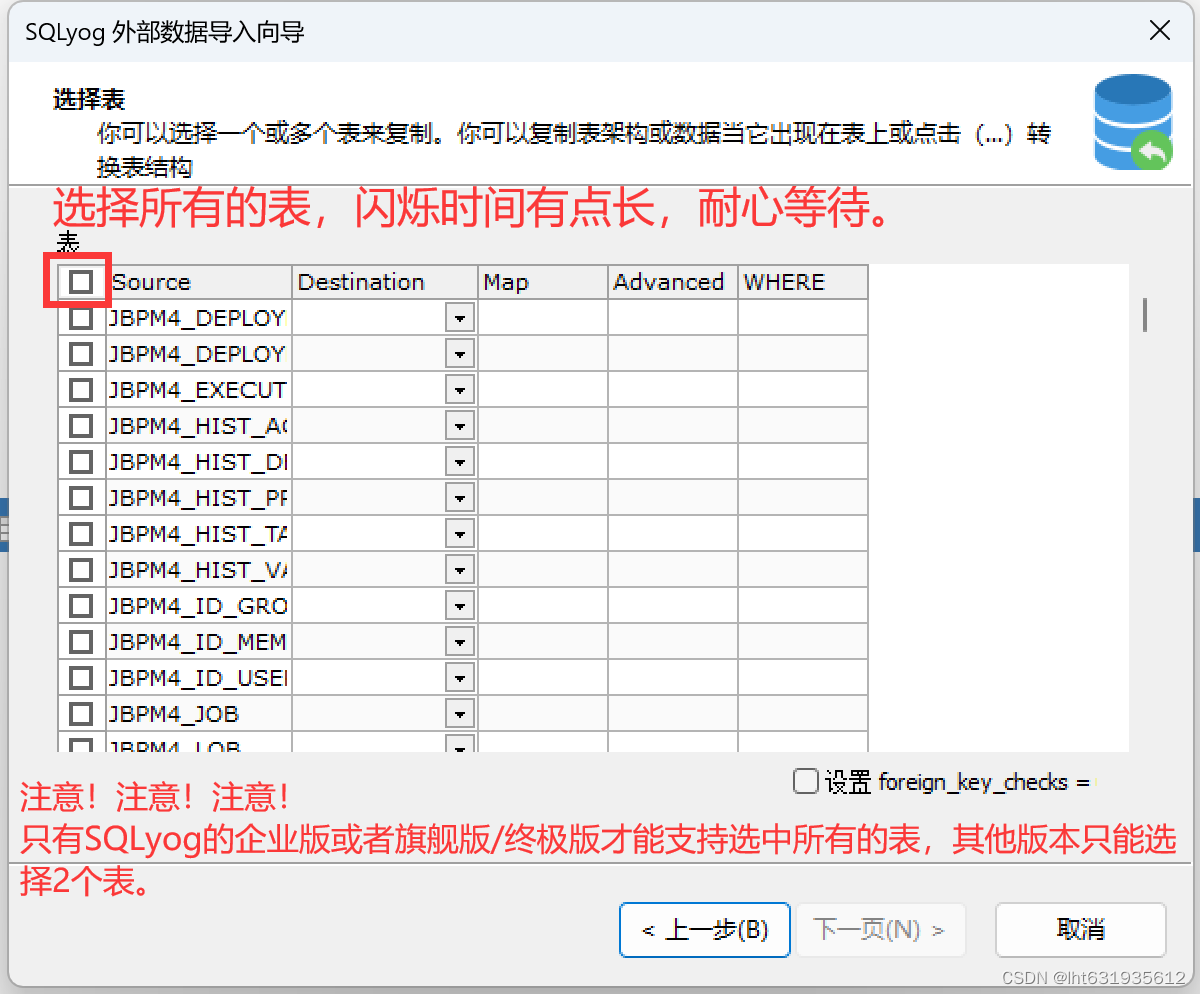Click the 取消 button

1080,930
